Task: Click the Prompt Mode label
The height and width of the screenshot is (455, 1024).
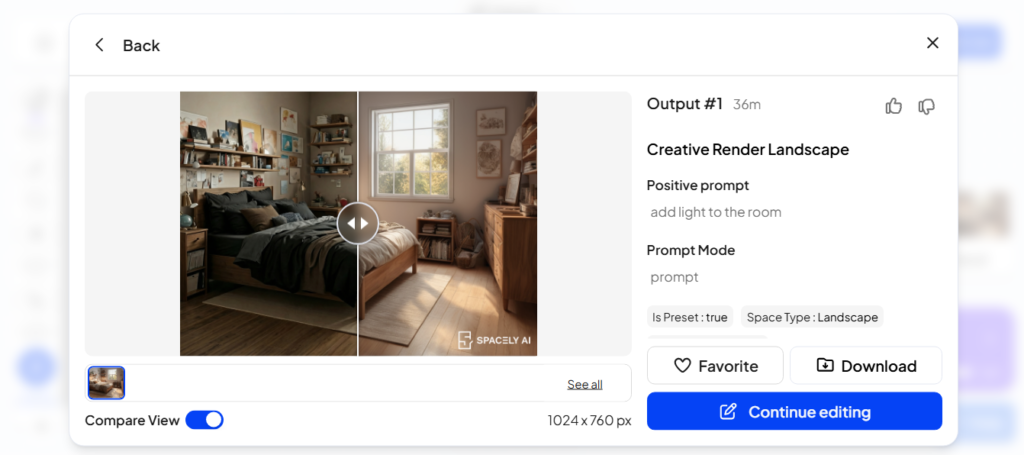Action: pos(690,250)
